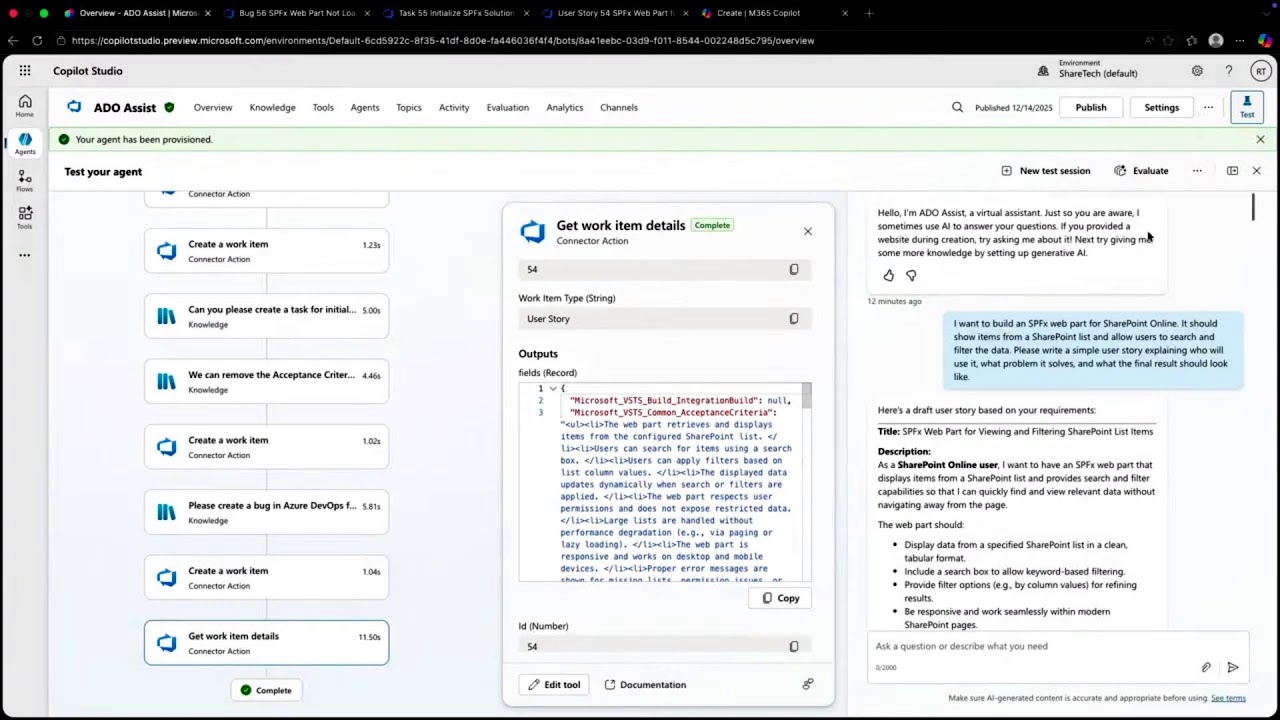Select the Create a work item 1.04s step
The width and height of the screenshot is (1280, 720).
click(266, 578)
